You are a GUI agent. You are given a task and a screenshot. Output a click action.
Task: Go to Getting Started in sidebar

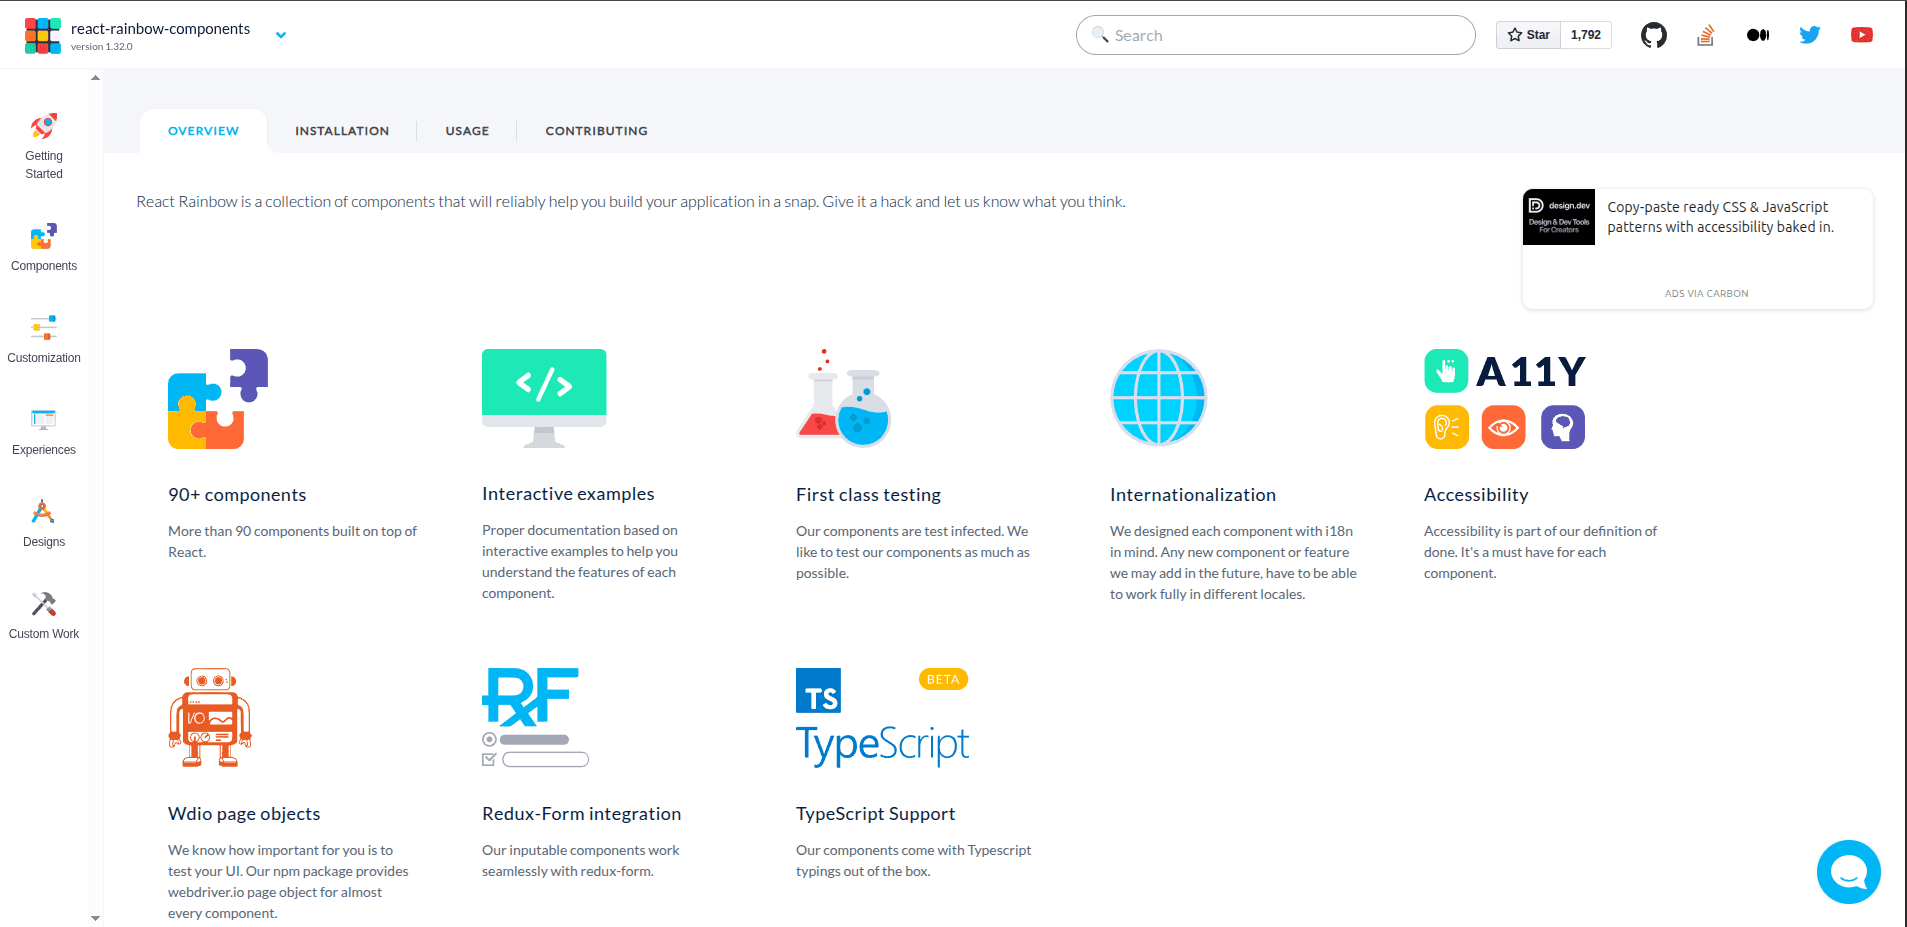[x=44, y=147]
